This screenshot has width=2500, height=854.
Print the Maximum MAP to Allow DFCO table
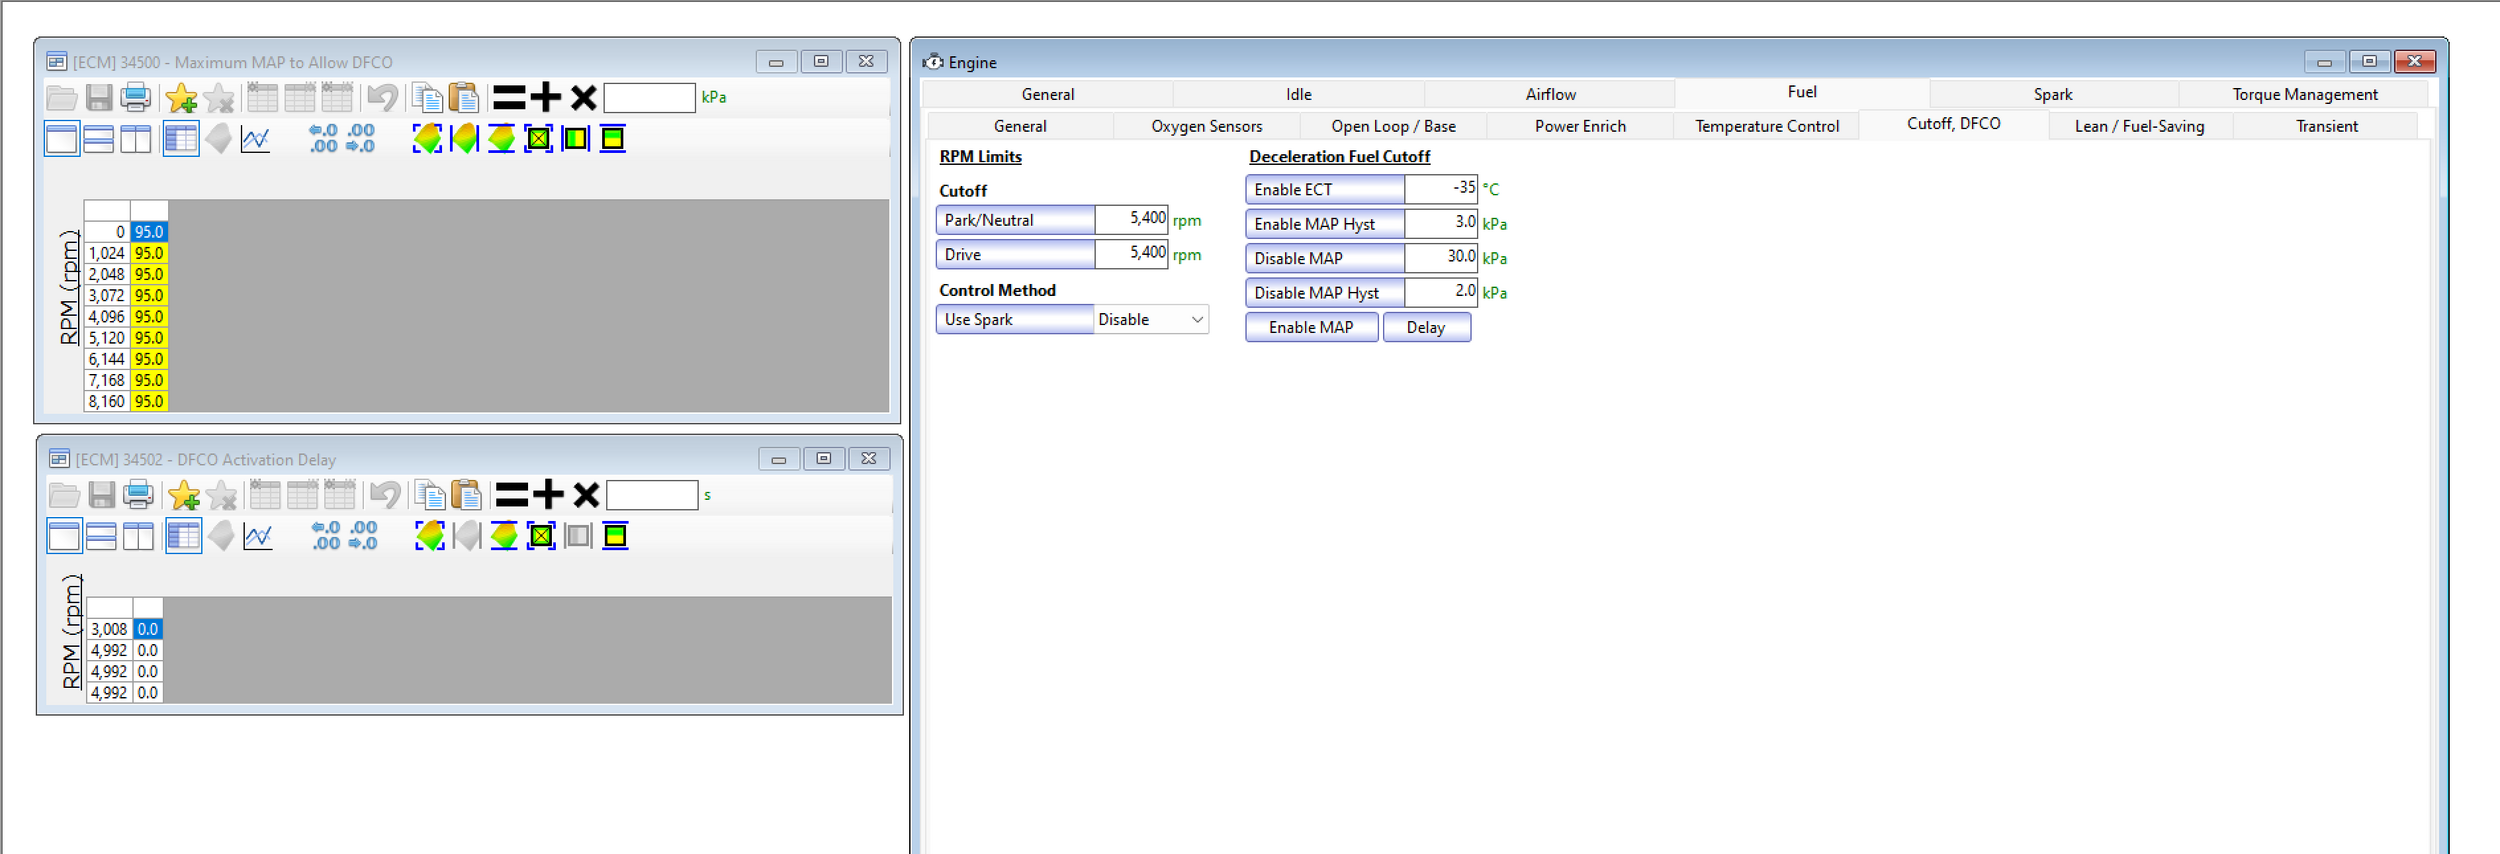[135, 98]
